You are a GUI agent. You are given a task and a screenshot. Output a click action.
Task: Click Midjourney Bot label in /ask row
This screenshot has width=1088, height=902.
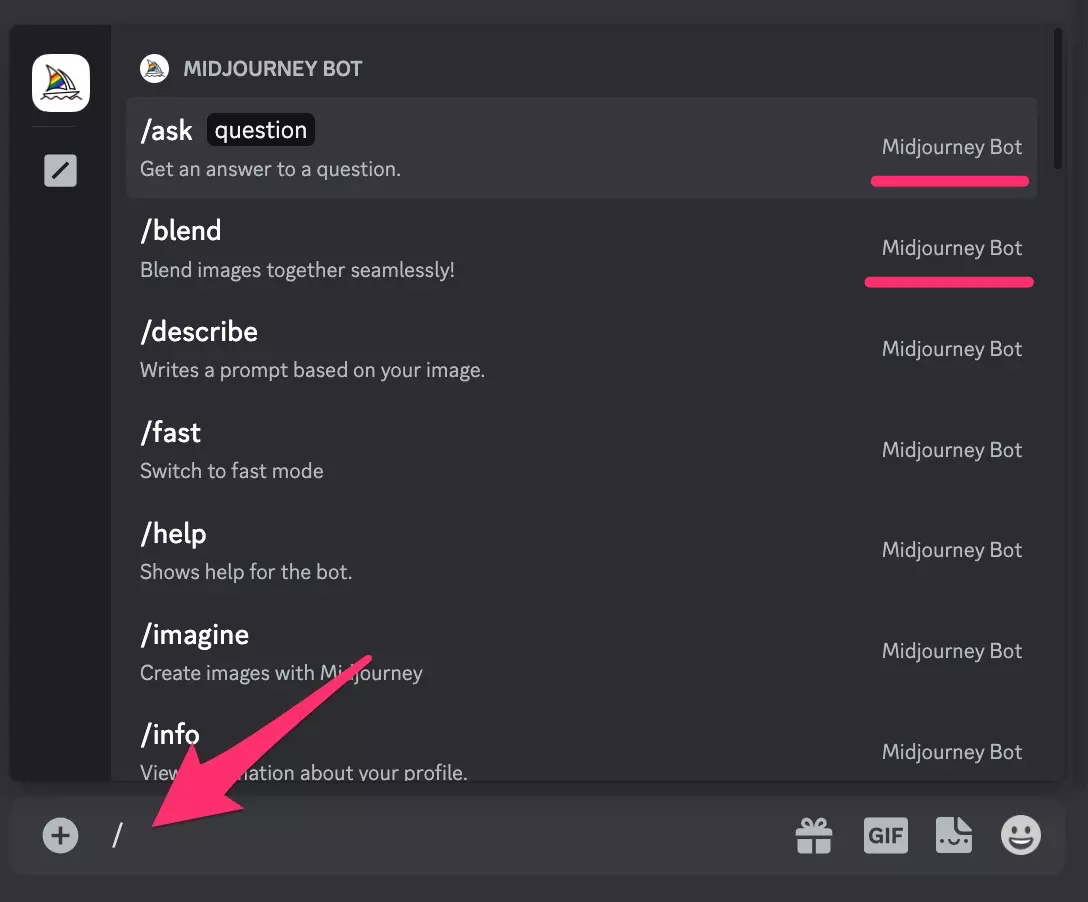[952, 147]
